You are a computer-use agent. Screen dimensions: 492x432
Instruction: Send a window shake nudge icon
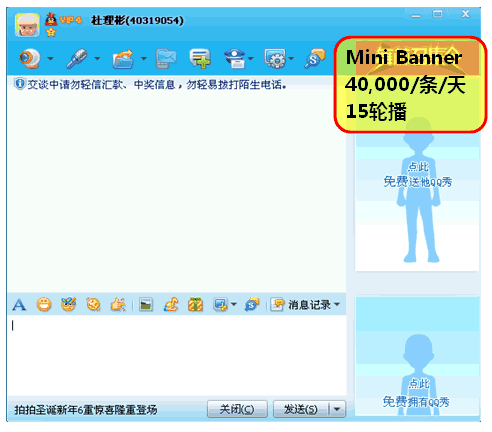(118, 304)
